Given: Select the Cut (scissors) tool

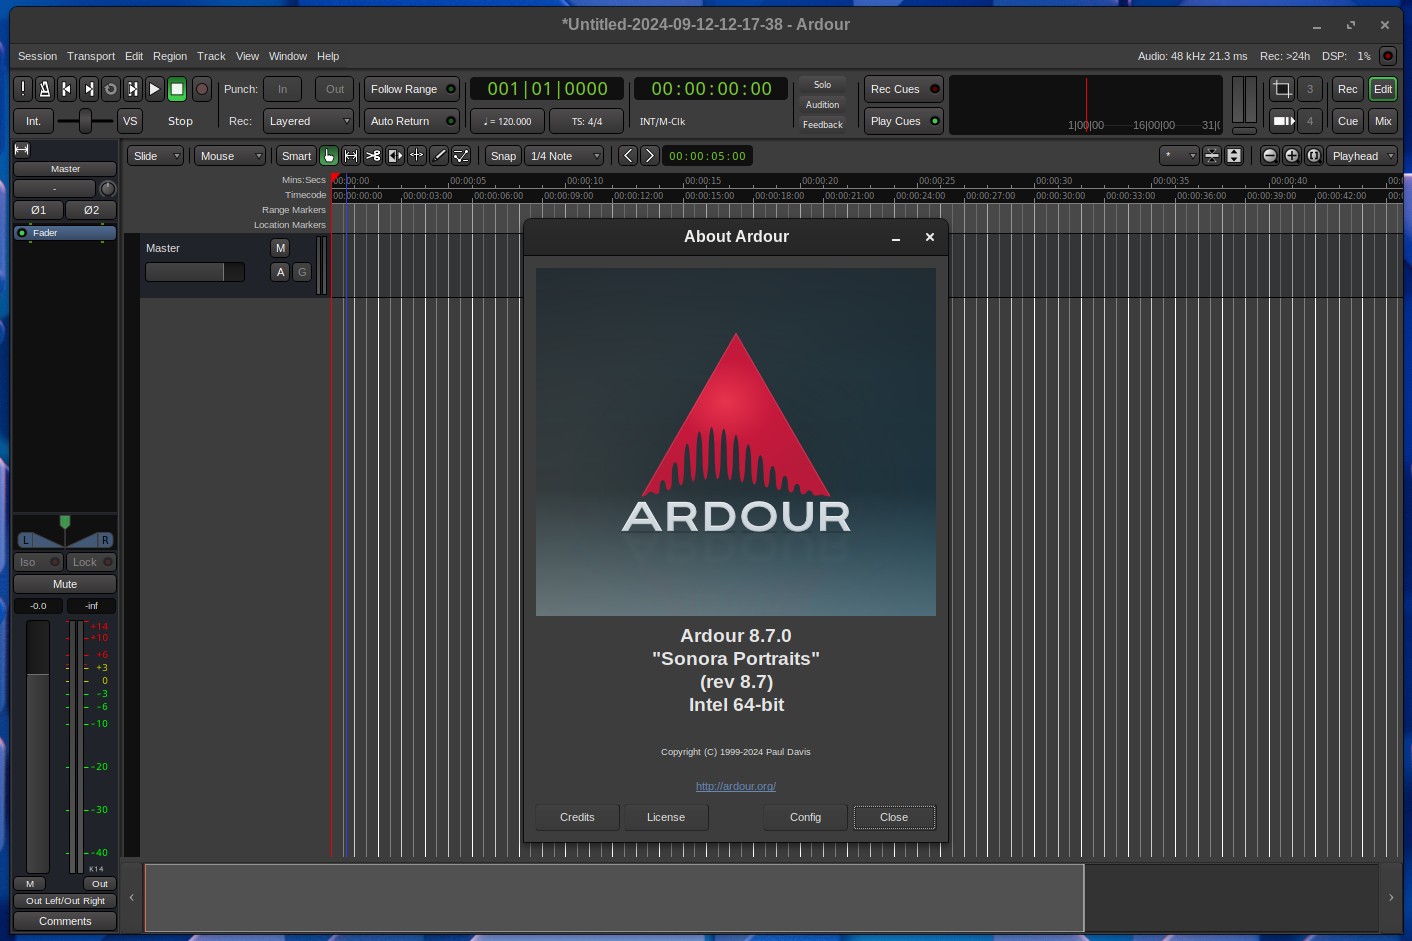Looking at the screenshot, I should (373, 156).
